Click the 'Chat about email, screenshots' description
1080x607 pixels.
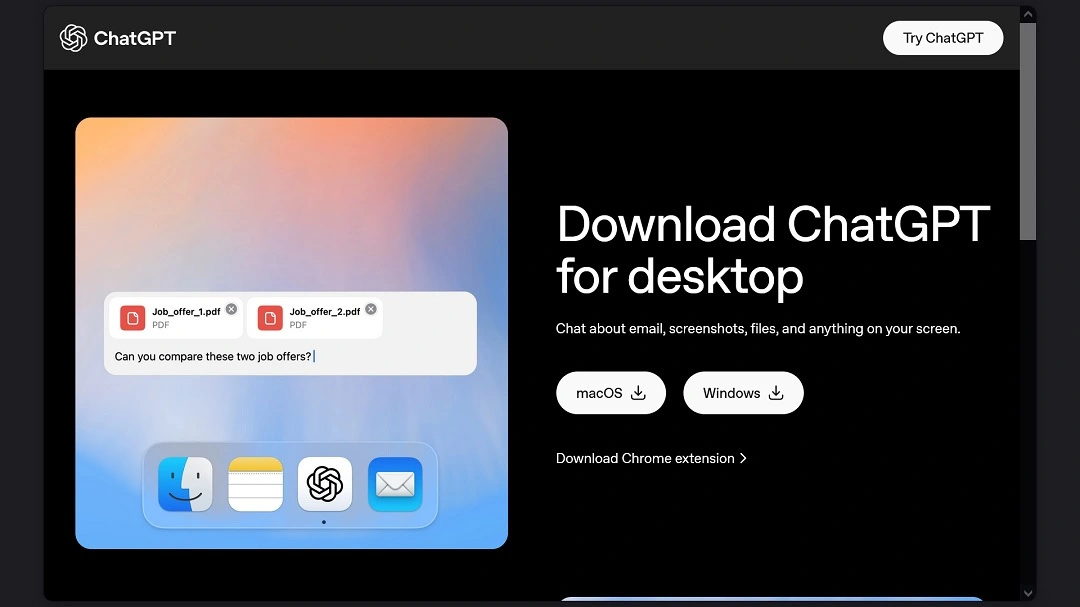tap(758, 329)
